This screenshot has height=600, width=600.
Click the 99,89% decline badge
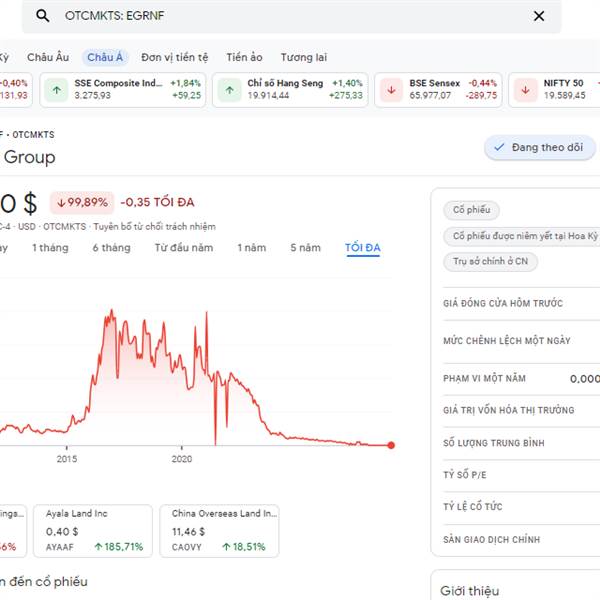click(x=82, y=202)
